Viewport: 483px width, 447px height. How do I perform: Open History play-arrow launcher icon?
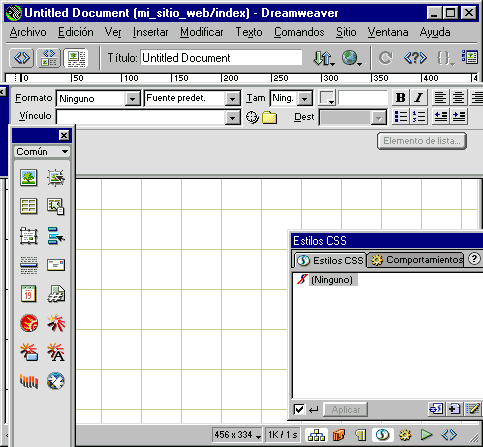(x=426, y=435)
